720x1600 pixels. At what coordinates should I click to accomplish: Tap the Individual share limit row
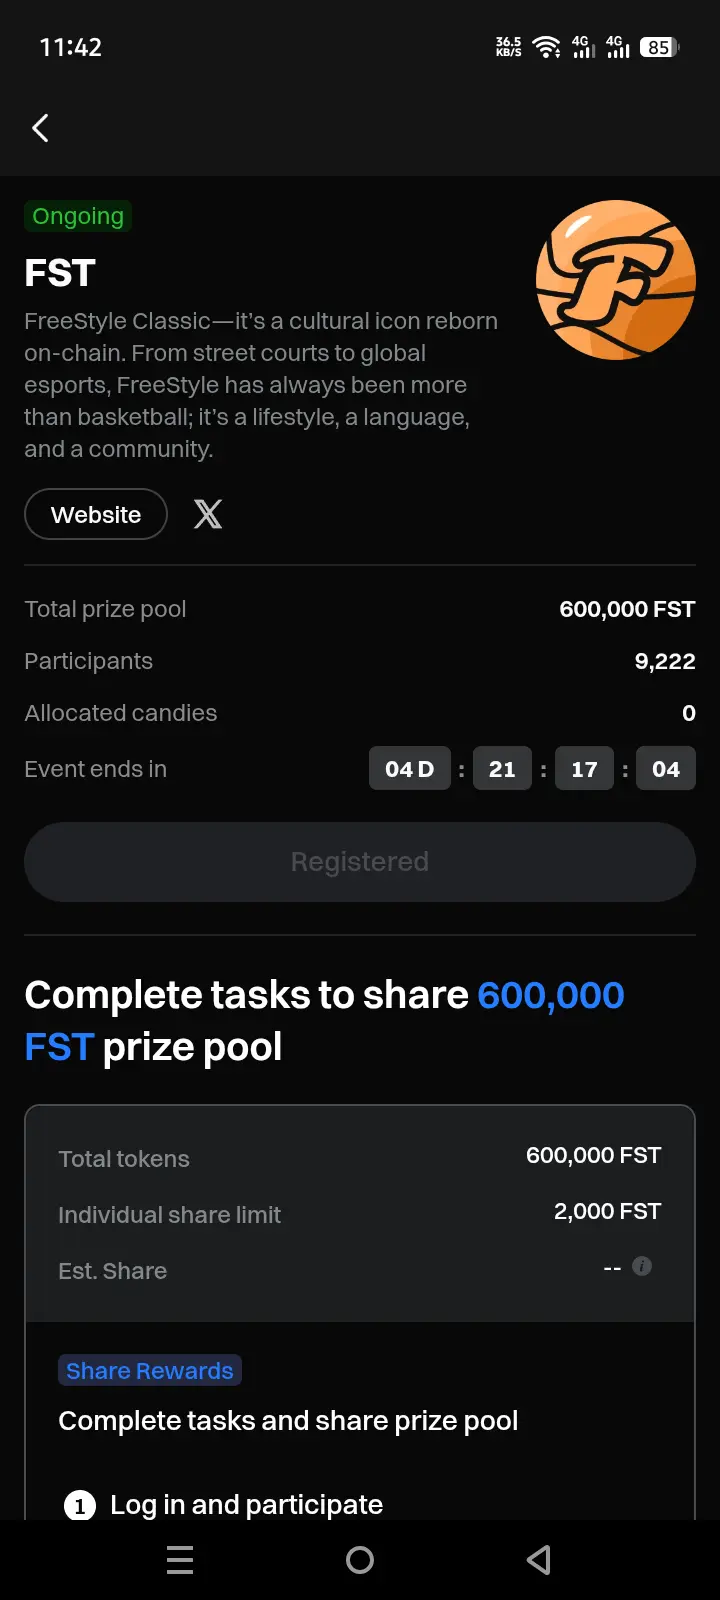point(360,1214)
